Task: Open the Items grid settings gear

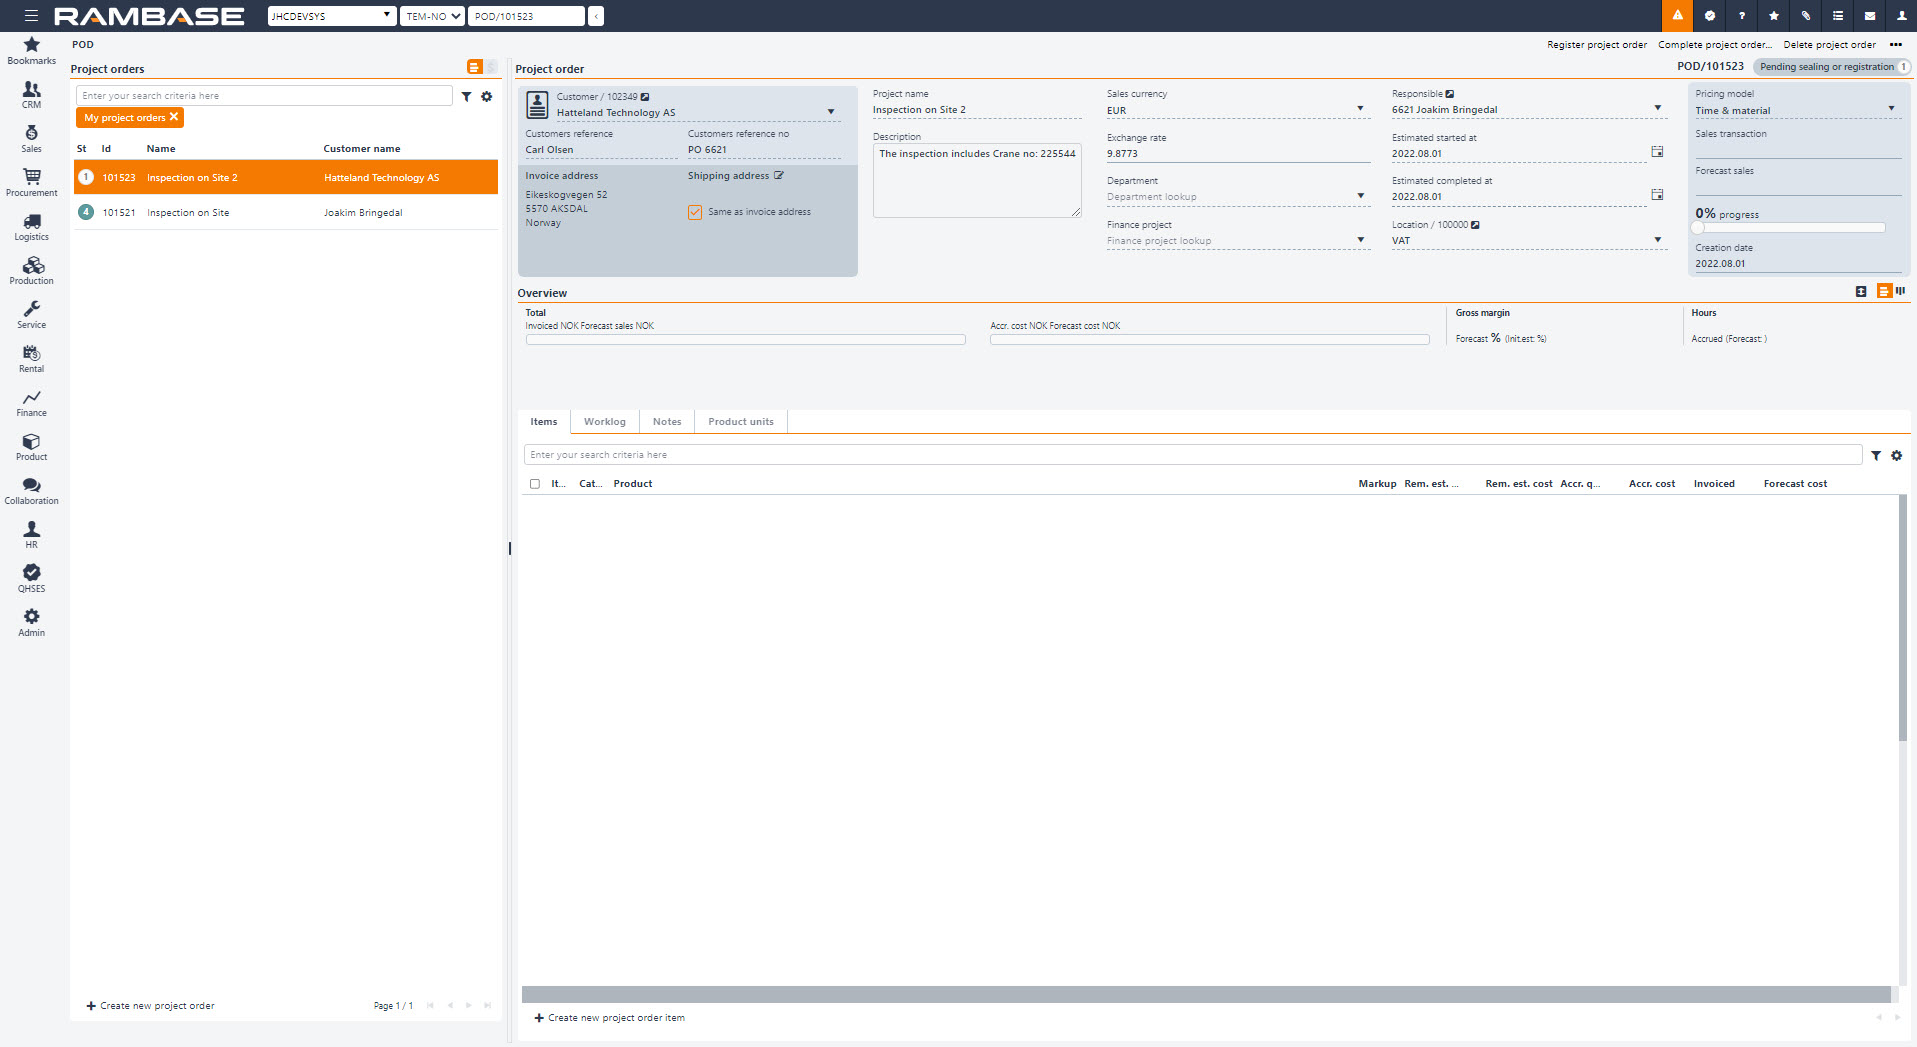Action: click(x=1896, y=455)
